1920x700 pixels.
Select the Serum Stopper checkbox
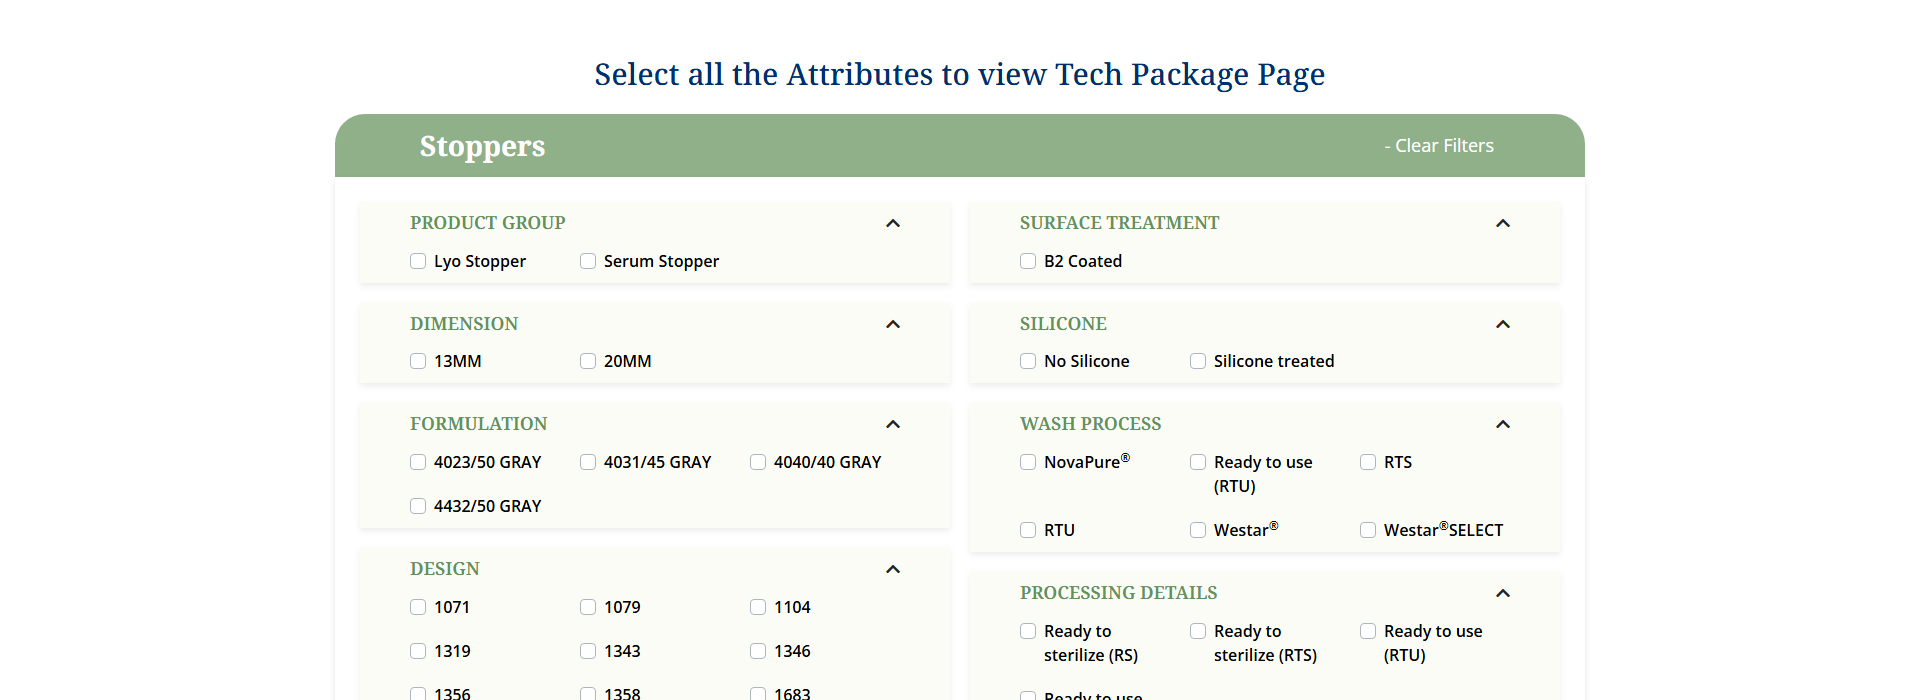tap(588, 261)
